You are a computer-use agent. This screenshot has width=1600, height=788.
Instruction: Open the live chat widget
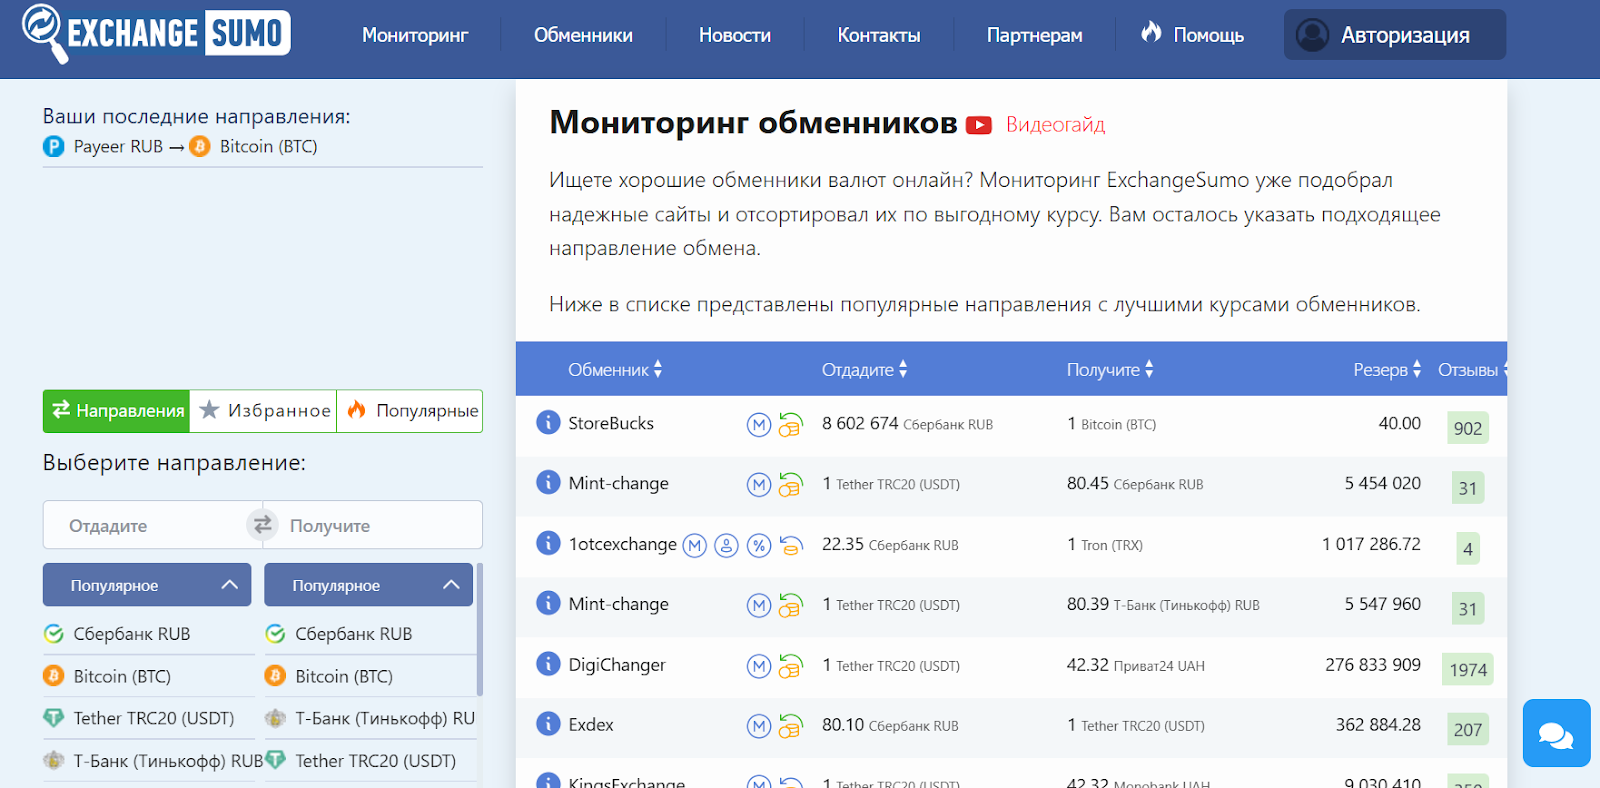[1556, 733]
